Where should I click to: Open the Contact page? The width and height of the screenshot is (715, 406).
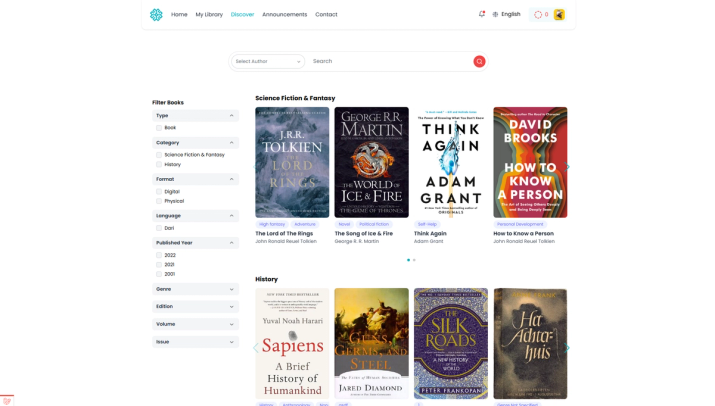point(326,15)
